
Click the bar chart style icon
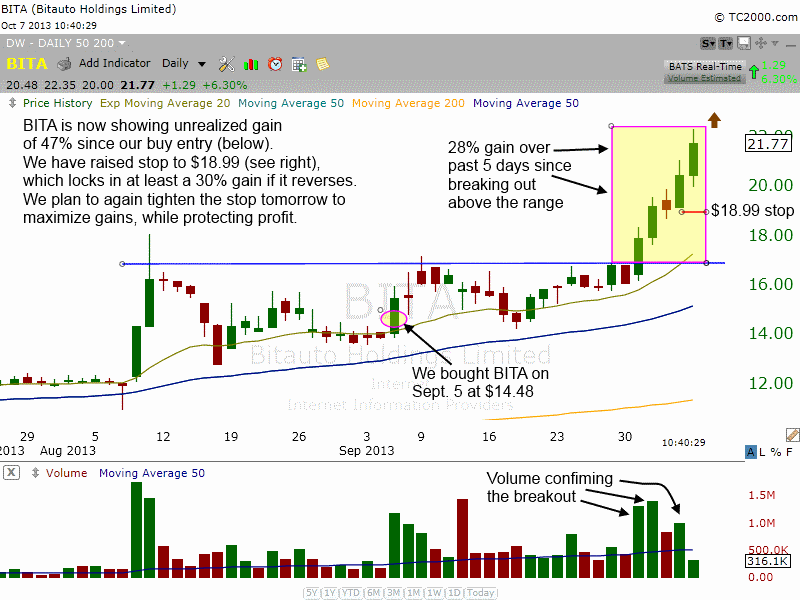(251, 64)
